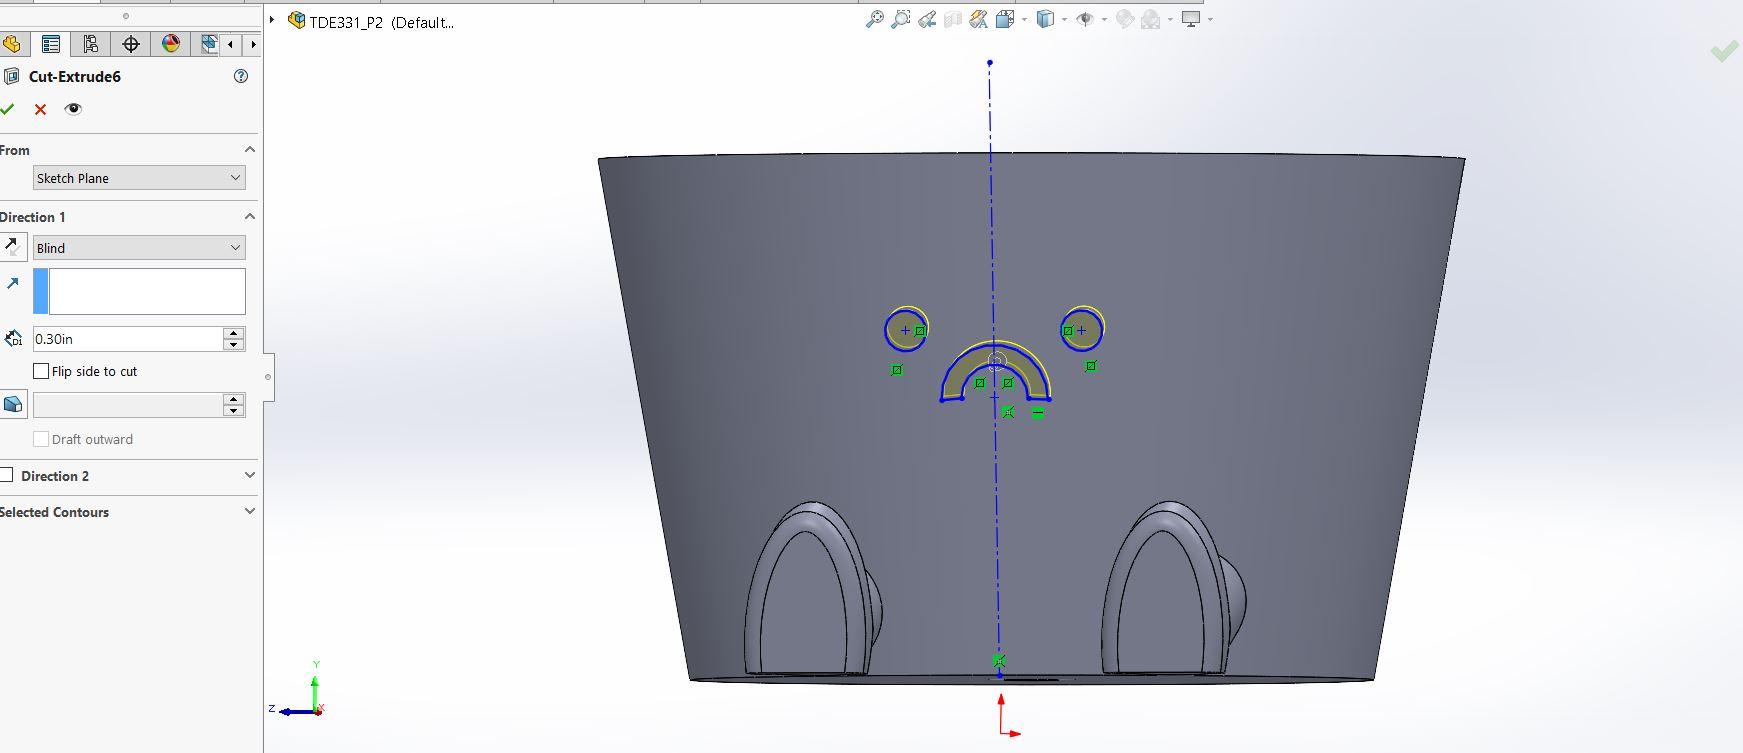Image resolution: width=1743 pixels, height=753 pixels.
Task: Open the ConfigurationManager tab
Action: point(90,44)
